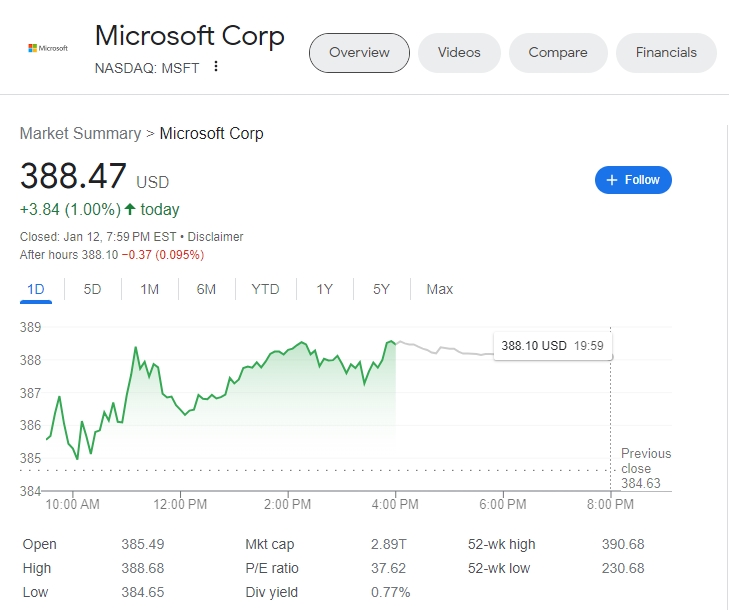Open the Compare tab
Screen dimensions: 729x610
click(557, 52)
